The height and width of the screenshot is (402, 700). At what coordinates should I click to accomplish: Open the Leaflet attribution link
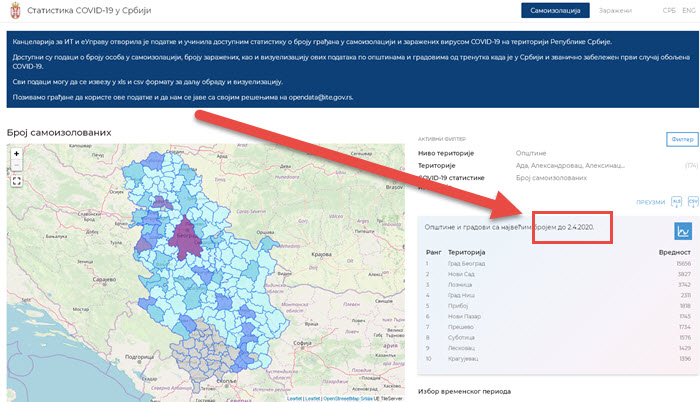coord(294,398)
